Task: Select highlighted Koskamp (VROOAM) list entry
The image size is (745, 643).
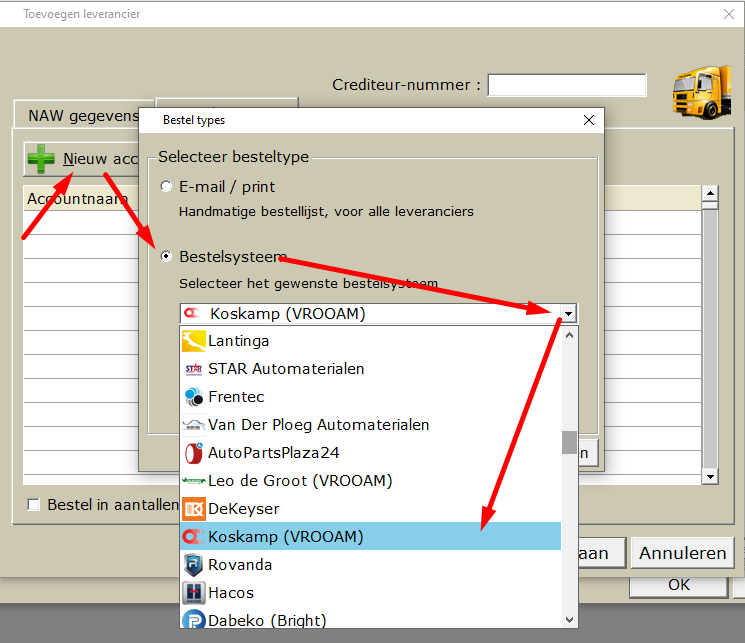Action: 371,537
